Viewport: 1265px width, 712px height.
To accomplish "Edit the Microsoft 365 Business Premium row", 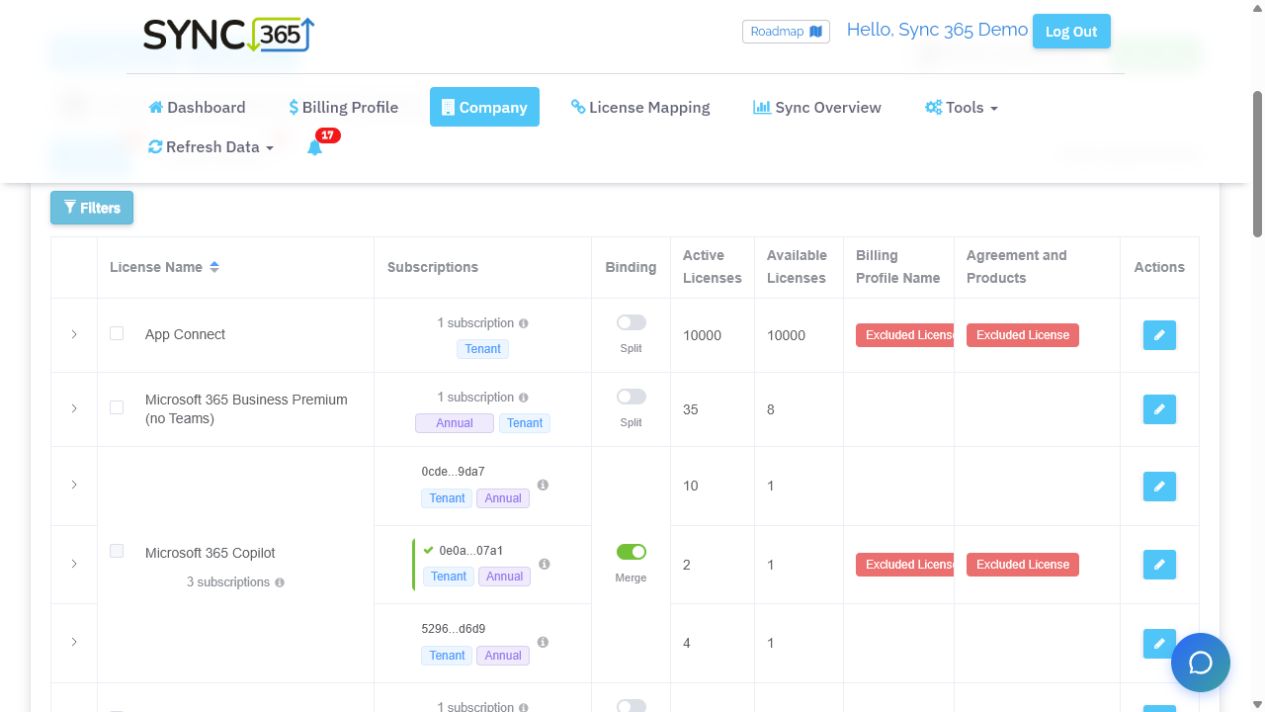I will point(1159,409).
